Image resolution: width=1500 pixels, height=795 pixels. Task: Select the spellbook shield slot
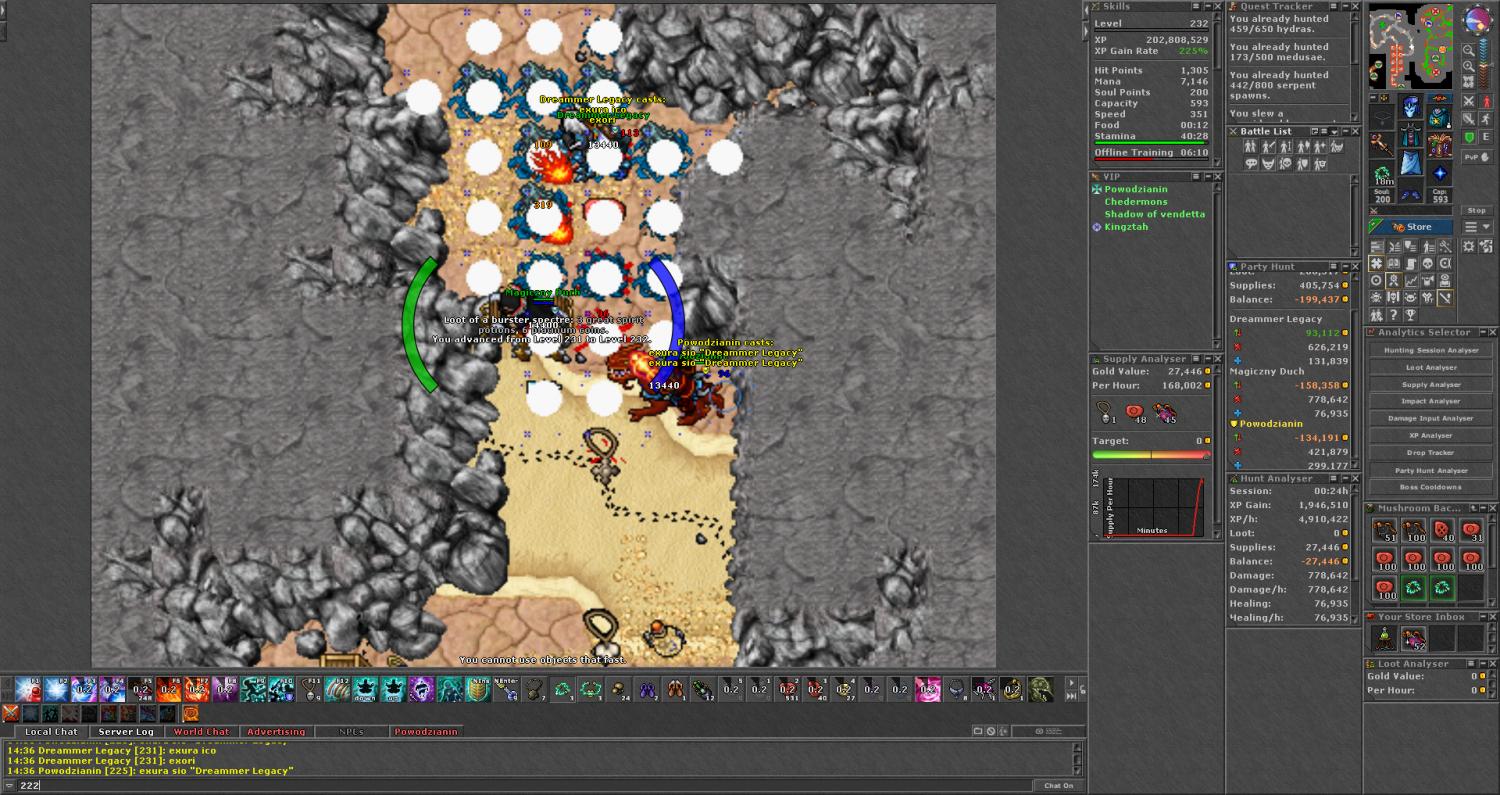click(x=1439, y=145)
